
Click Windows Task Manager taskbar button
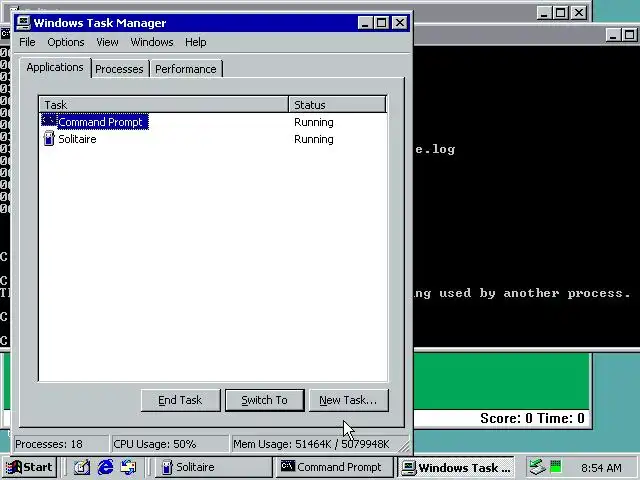coord(455,467)
